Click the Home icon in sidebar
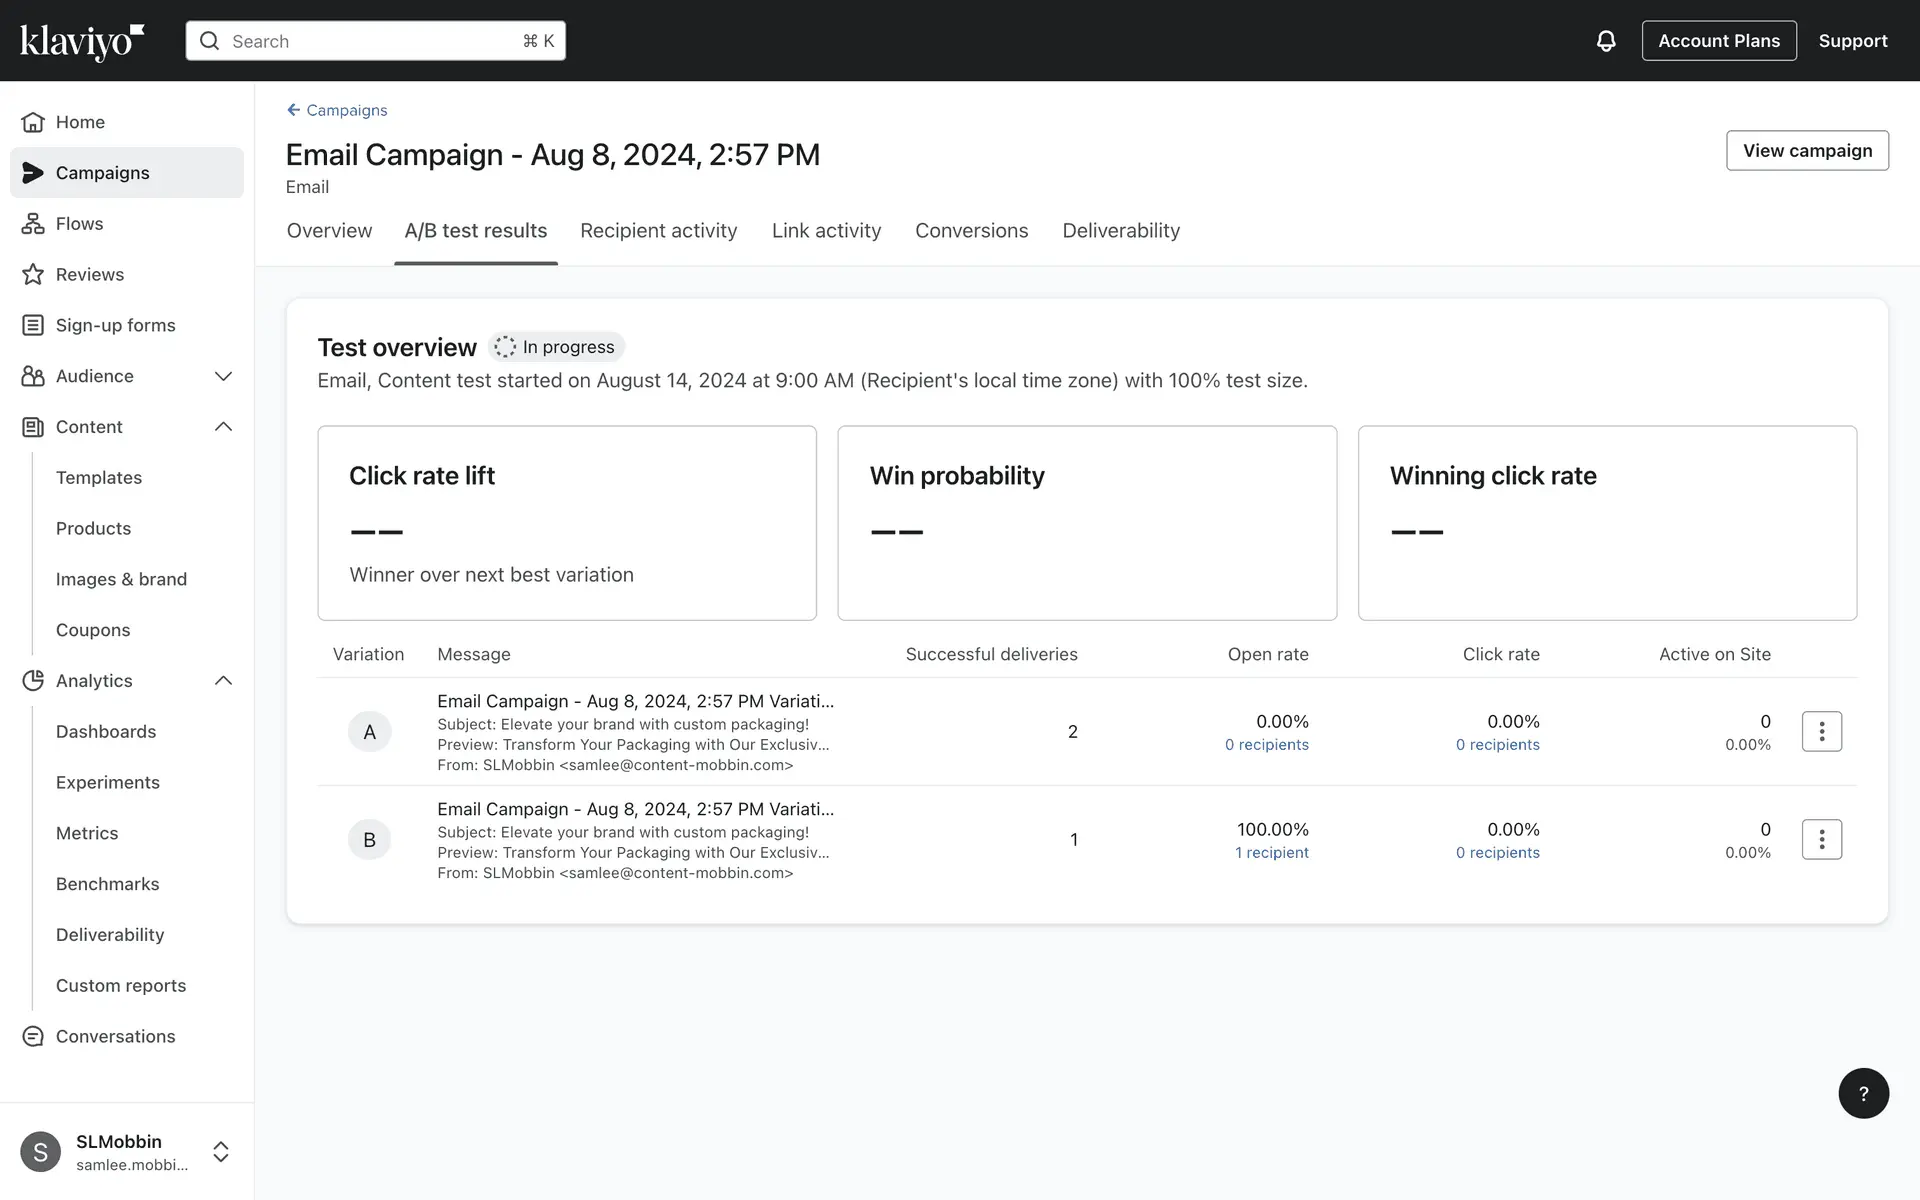This screenshot has height=1200, width=1920. click(33, 122)
